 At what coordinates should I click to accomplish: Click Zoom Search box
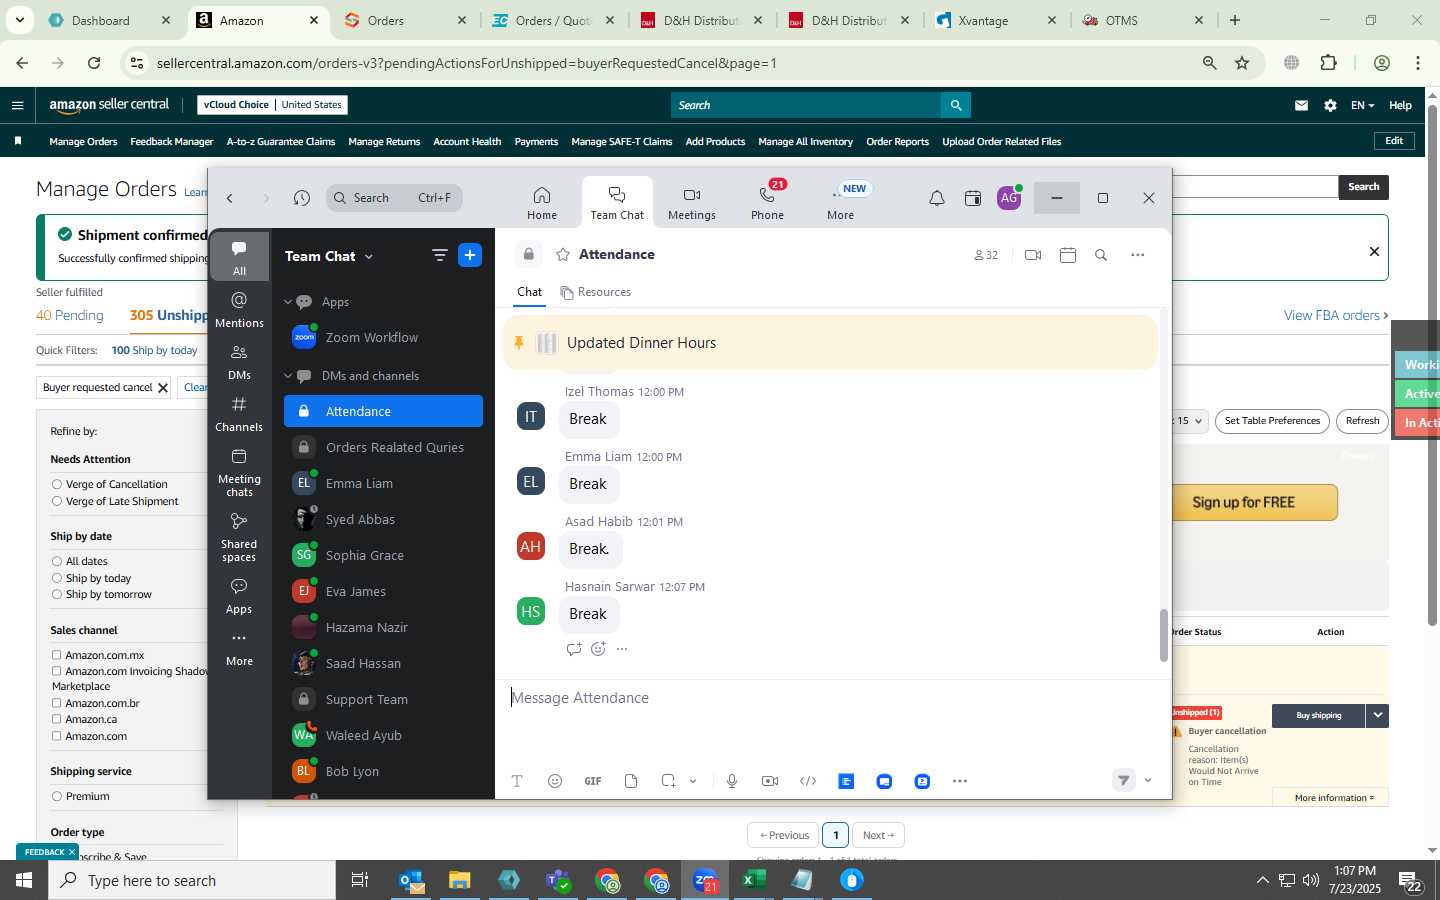(x=394, y=198)
